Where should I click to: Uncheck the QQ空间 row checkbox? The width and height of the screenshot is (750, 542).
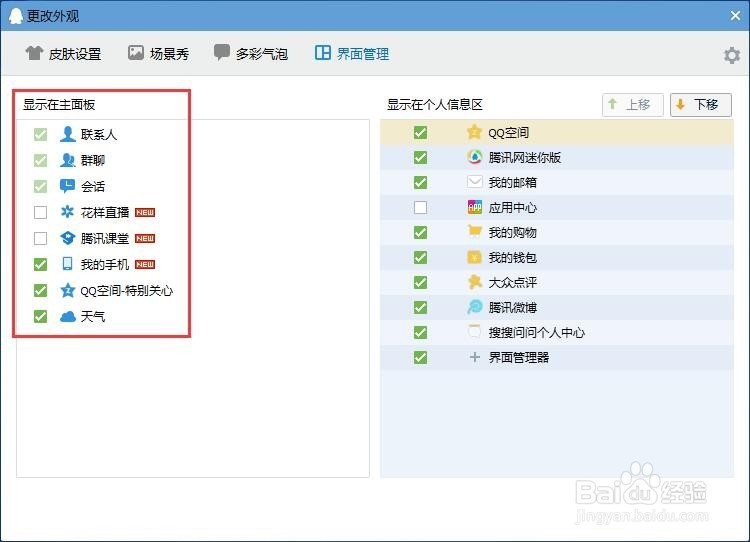click(x=420, y=133)
